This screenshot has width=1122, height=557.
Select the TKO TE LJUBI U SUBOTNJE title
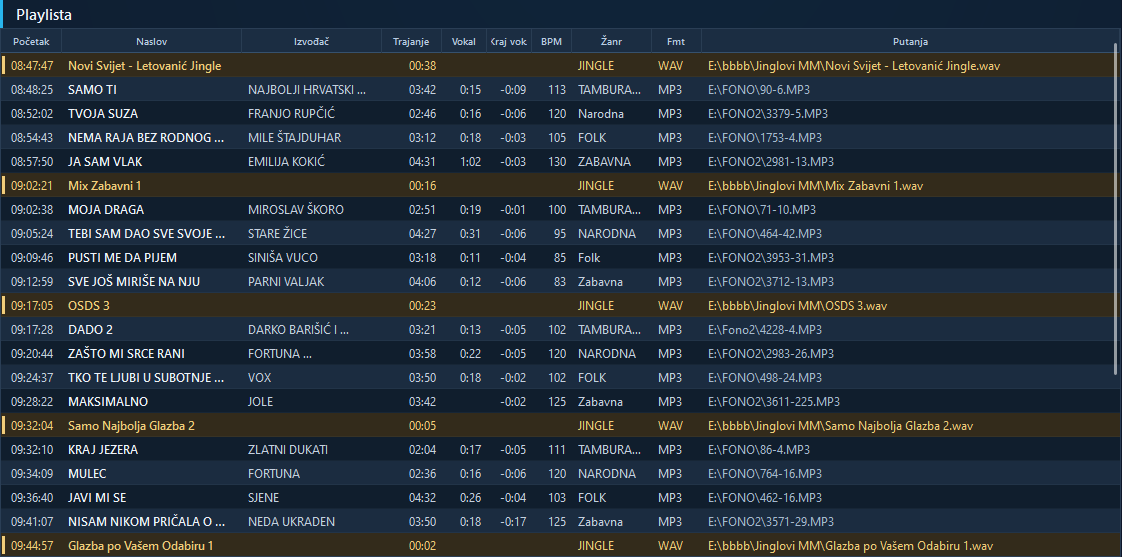[x=146, y=377]
